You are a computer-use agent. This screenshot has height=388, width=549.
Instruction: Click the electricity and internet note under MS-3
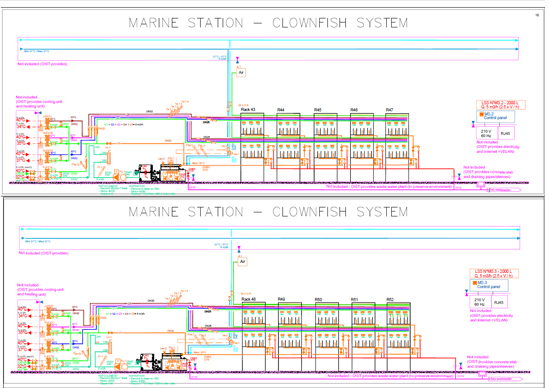pos(491,316)
